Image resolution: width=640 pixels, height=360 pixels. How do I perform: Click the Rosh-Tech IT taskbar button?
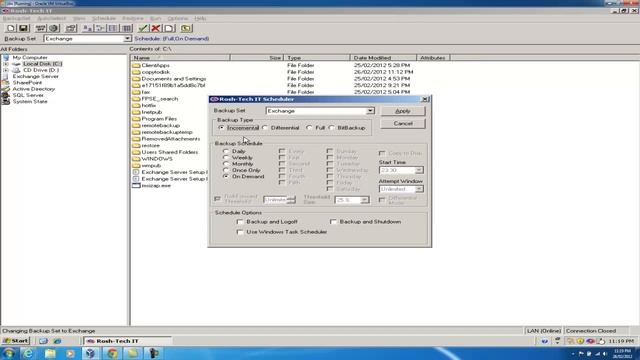pyautogui.click(x=127, y=341)
